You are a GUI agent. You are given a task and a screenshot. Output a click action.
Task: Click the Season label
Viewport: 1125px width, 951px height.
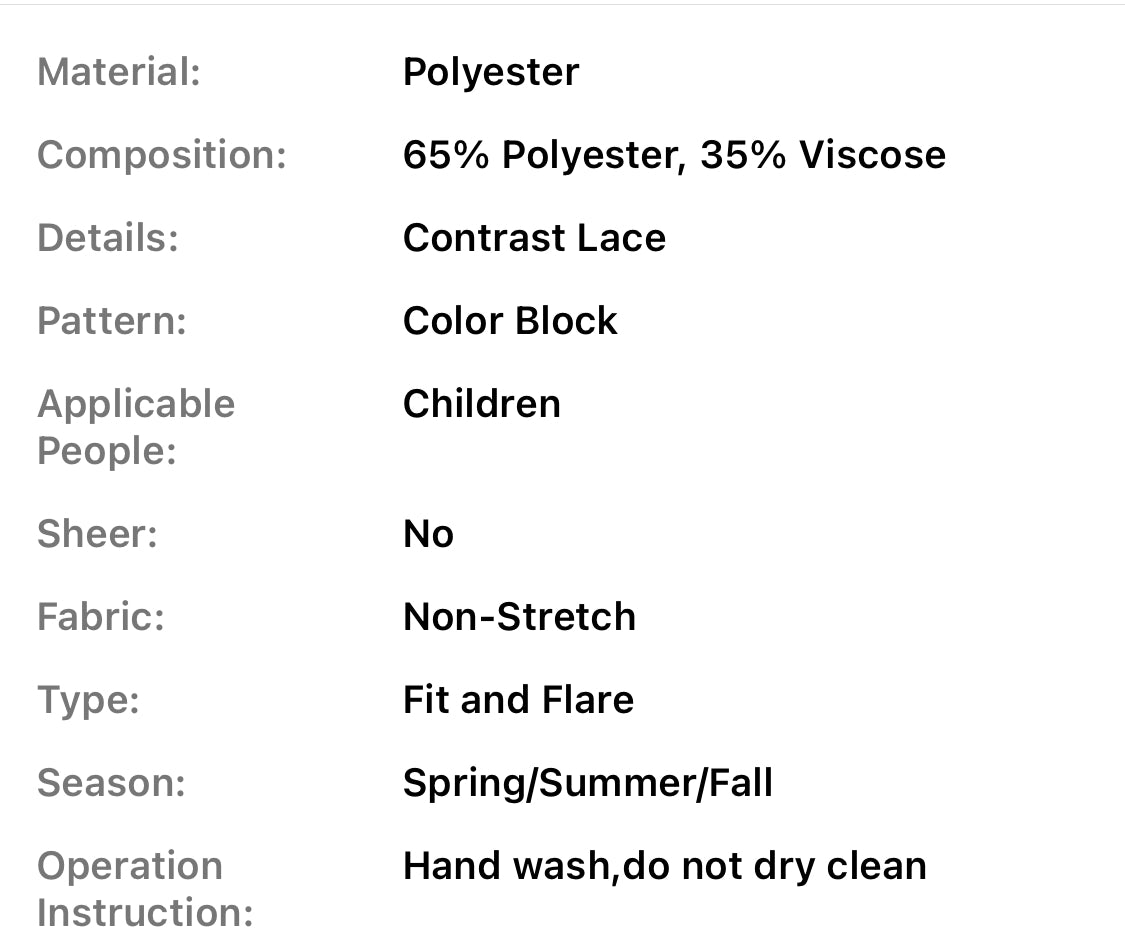point(111,784)
